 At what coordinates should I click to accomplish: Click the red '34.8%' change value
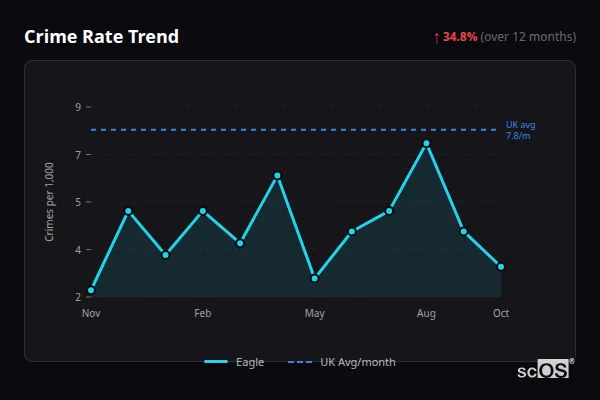460,37
